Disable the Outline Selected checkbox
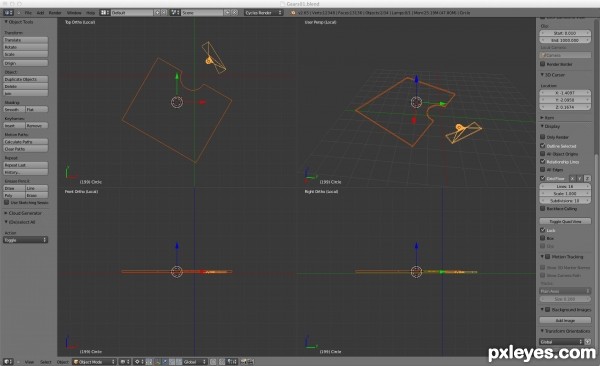Viewport: 600px width, 366px height. [543, 145]
